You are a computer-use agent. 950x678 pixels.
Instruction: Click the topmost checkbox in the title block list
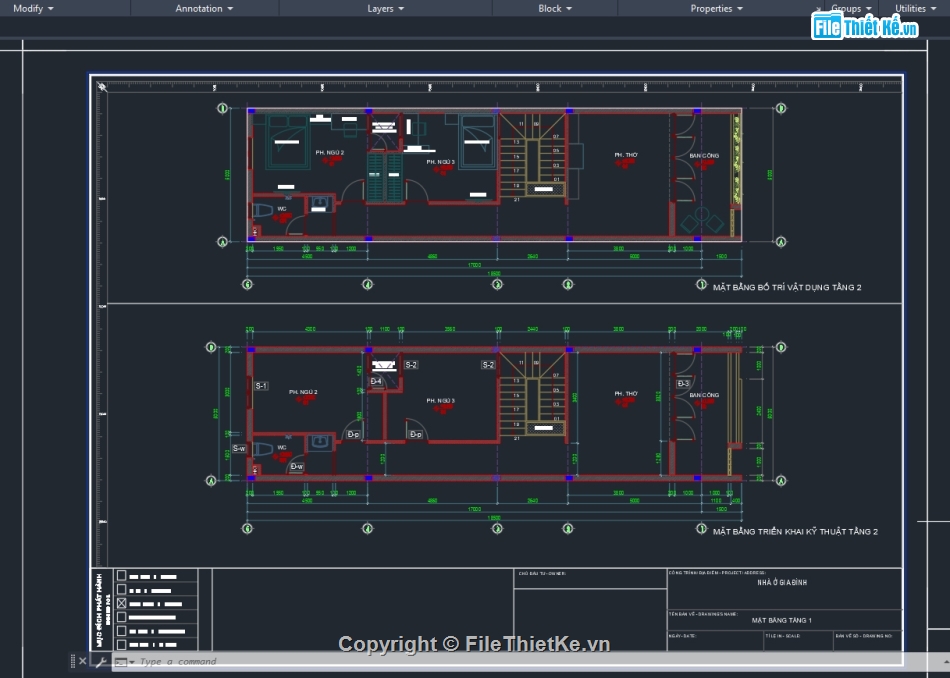(x=122, y=576)
